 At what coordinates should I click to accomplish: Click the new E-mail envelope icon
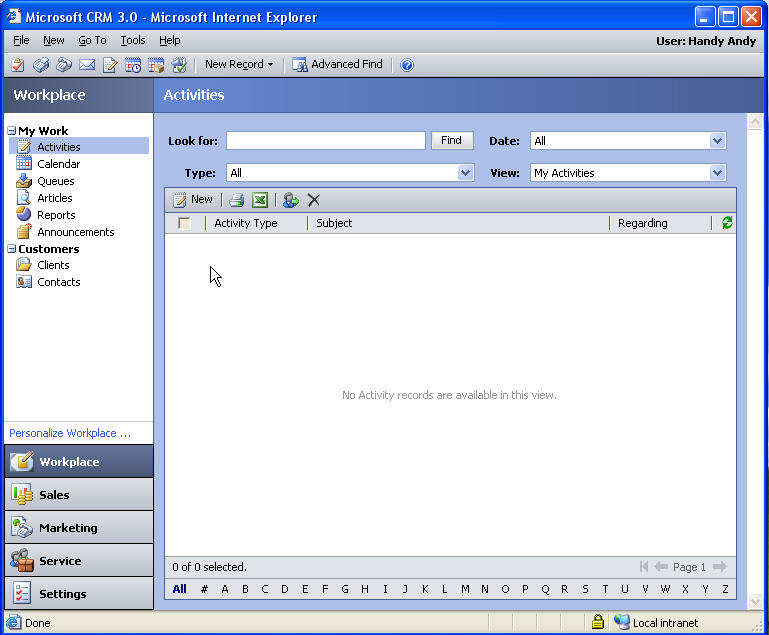click(x=87, y=65)
